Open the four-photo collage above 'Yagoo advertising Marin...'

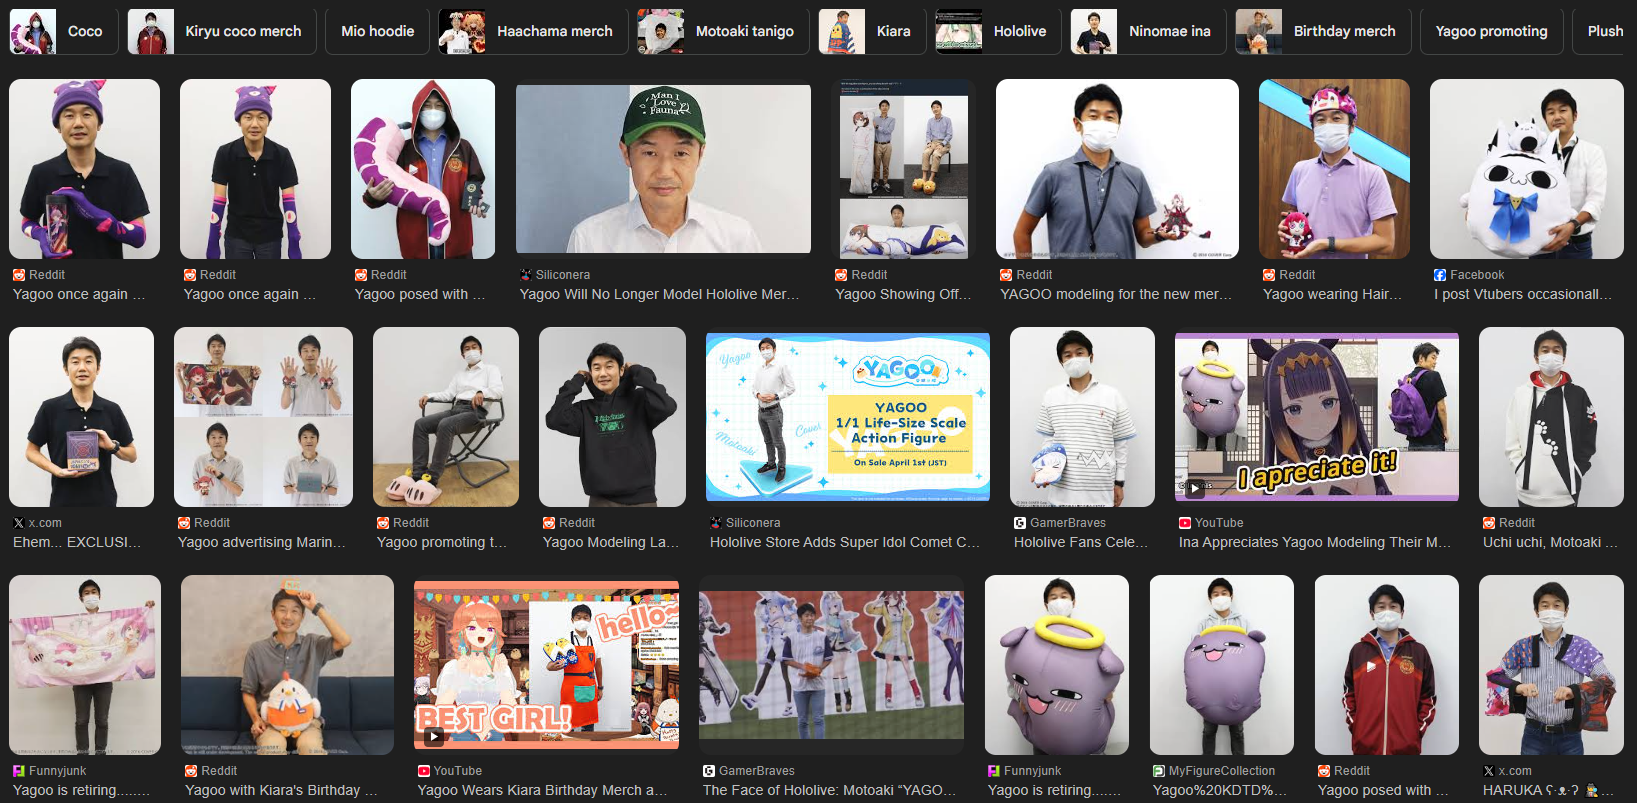pos(264,417)
